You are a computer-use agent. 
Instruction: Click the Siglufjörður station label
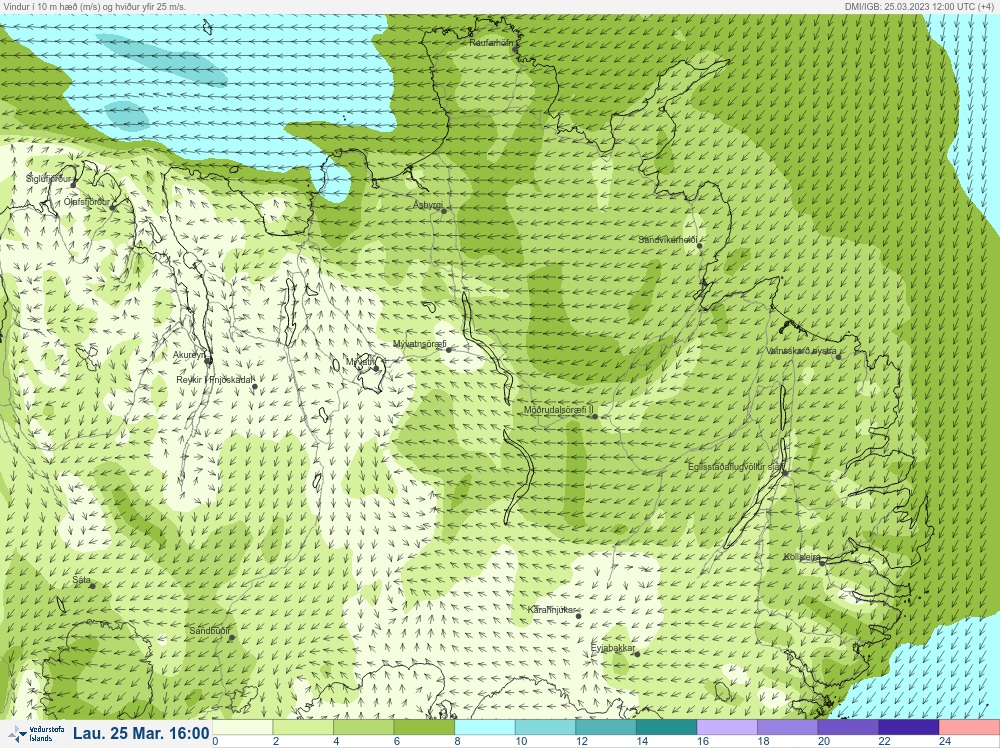pos(48,179)
